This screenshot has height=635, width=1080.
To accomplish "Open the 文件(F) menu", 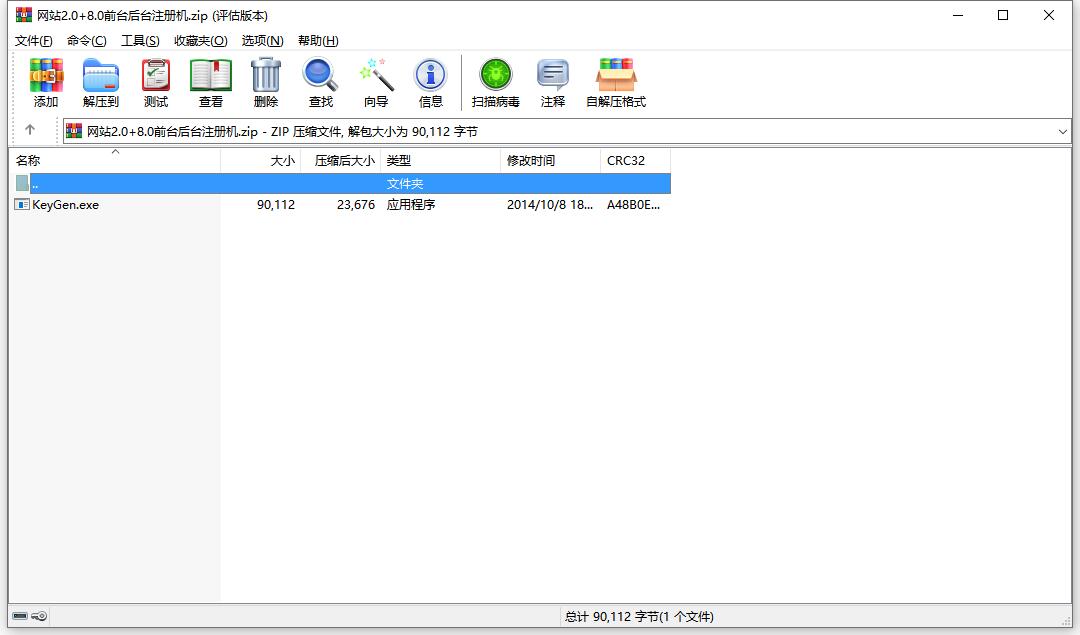I will click(x=34, y=40).
